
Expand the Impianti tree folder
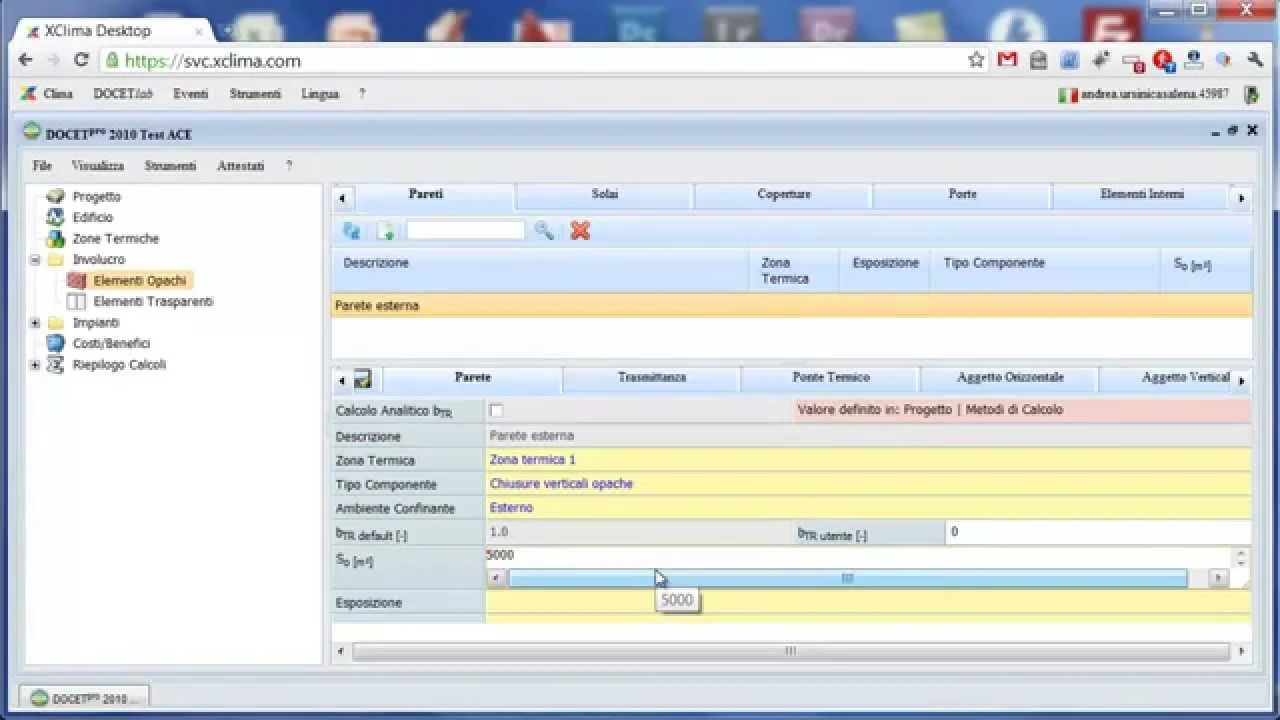[x=36, y=323]
